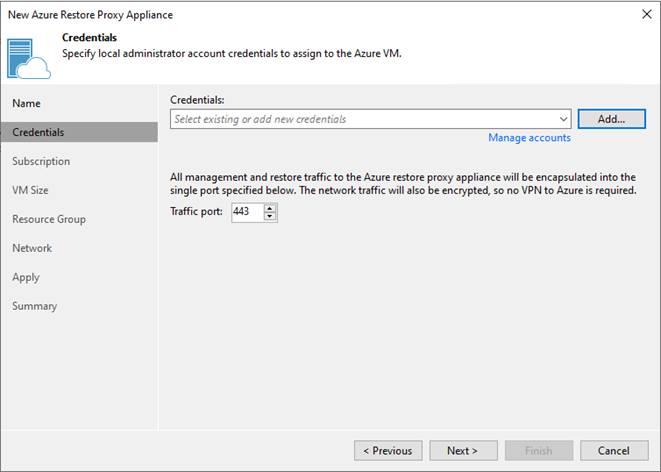Click the Add... credentials button
This screenshot has width=661, height=472.
(611, 119)
